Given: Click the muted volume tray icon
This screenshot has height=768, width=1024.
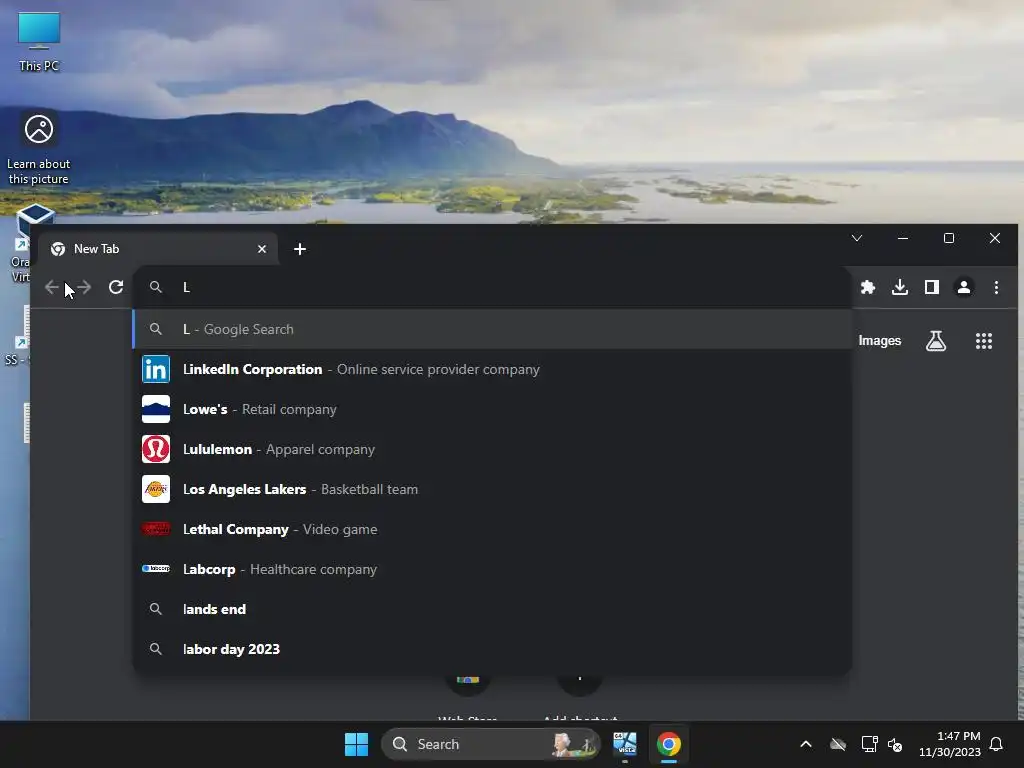Looking at the screenshot, I should (x=895, y=744).
